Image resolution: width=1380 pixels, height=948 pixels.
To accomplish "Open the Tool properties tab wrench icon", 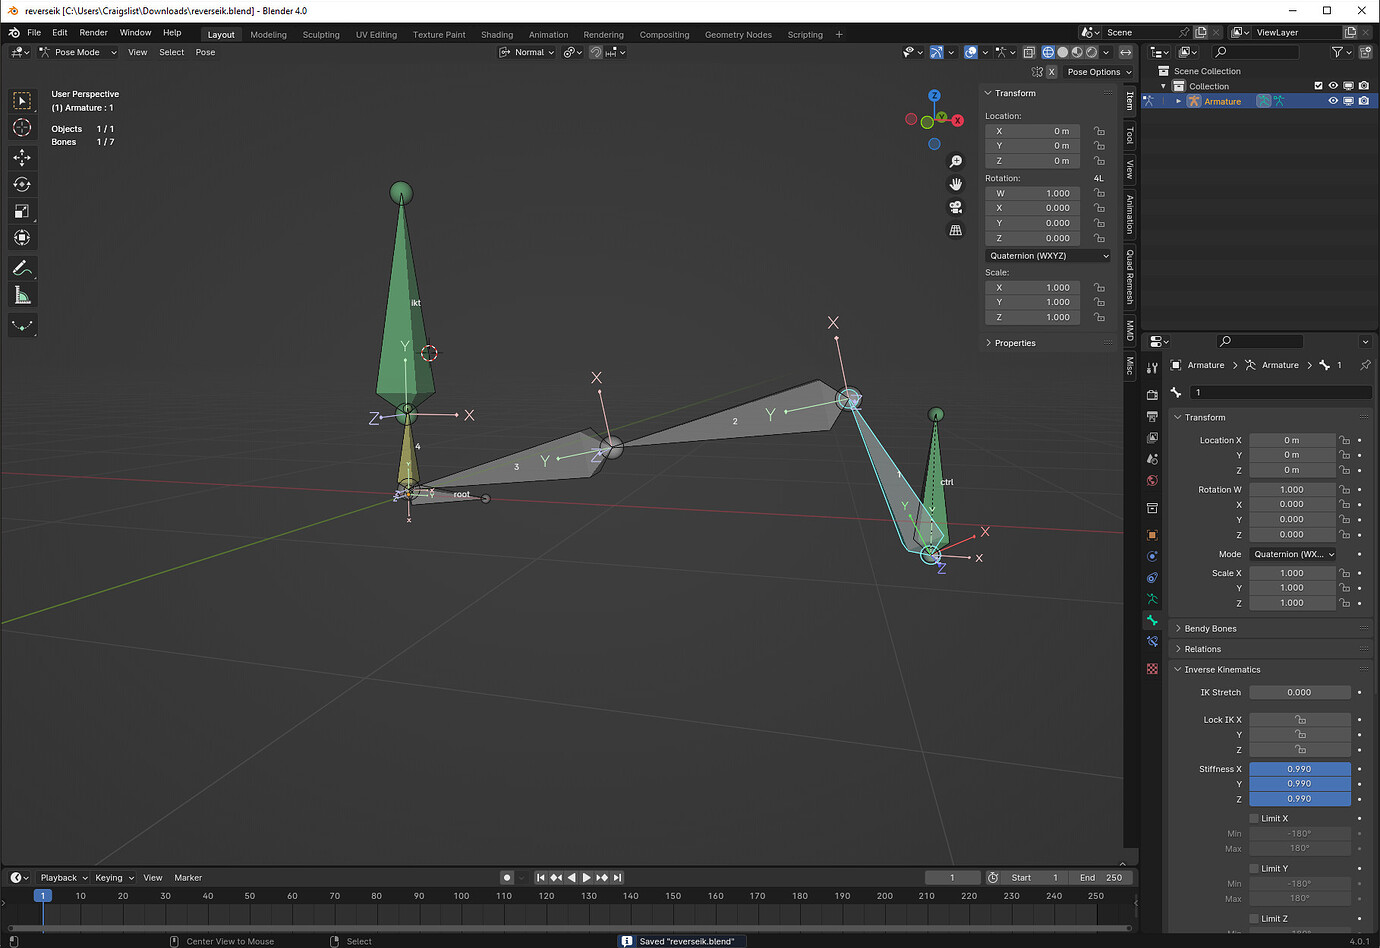I will (1152, 367).
